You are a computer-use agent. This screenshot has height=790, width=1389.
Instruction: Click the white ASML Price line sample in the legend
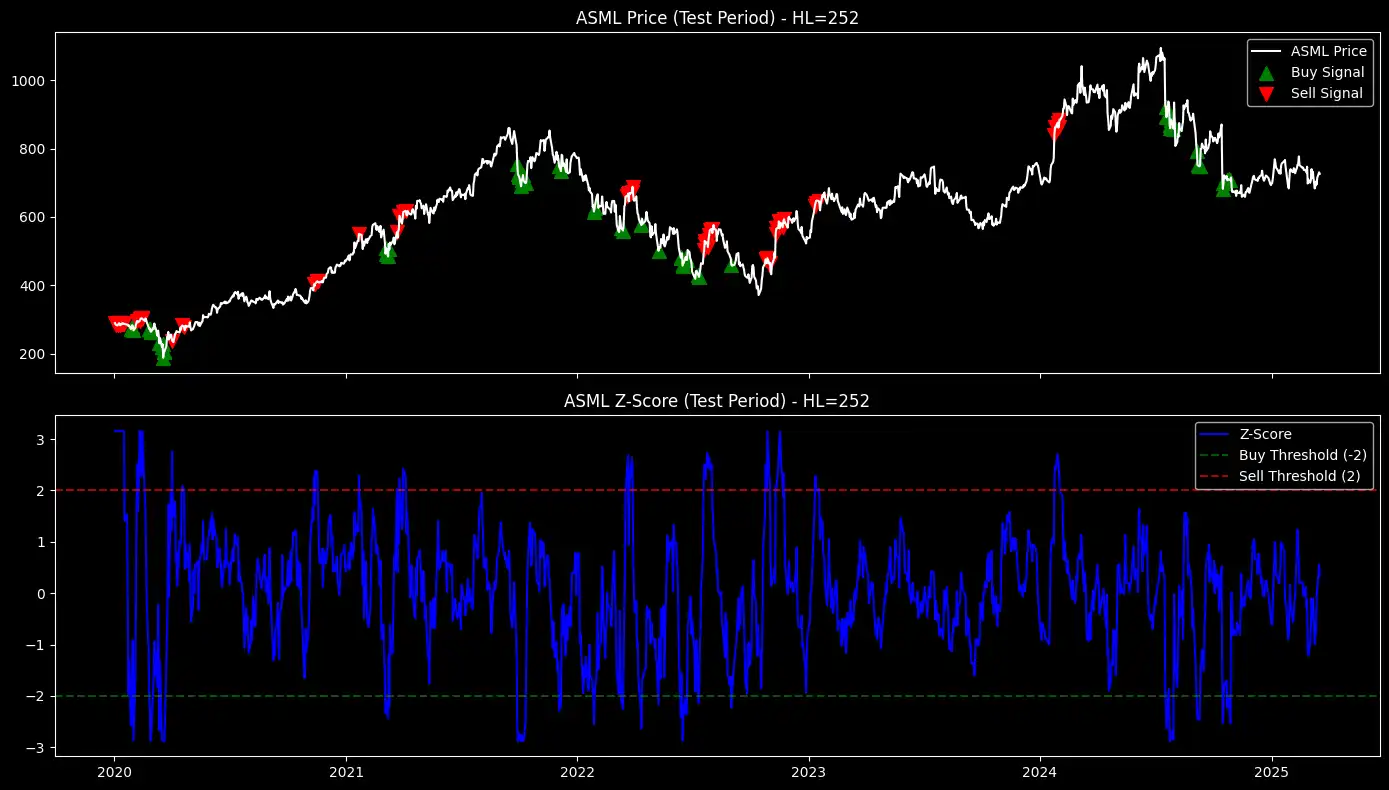click(1267, 52)
